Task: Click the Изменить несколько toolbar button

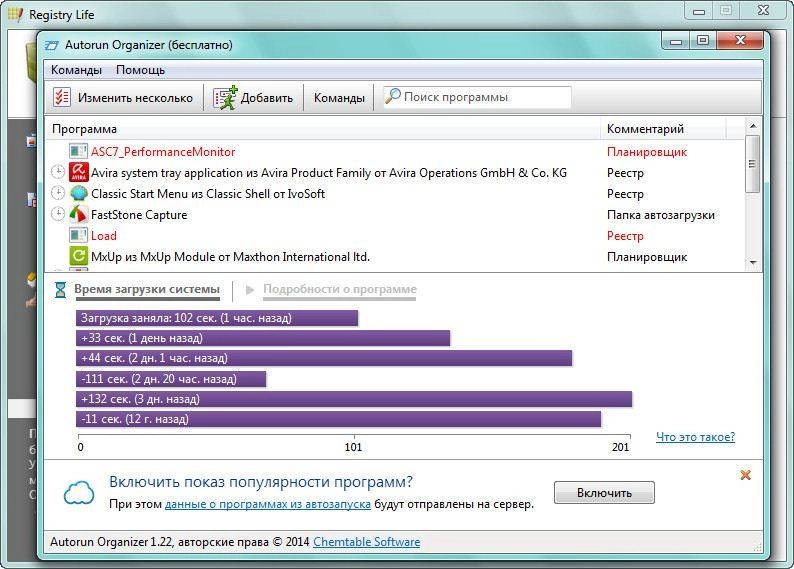Action: point(124,98)
